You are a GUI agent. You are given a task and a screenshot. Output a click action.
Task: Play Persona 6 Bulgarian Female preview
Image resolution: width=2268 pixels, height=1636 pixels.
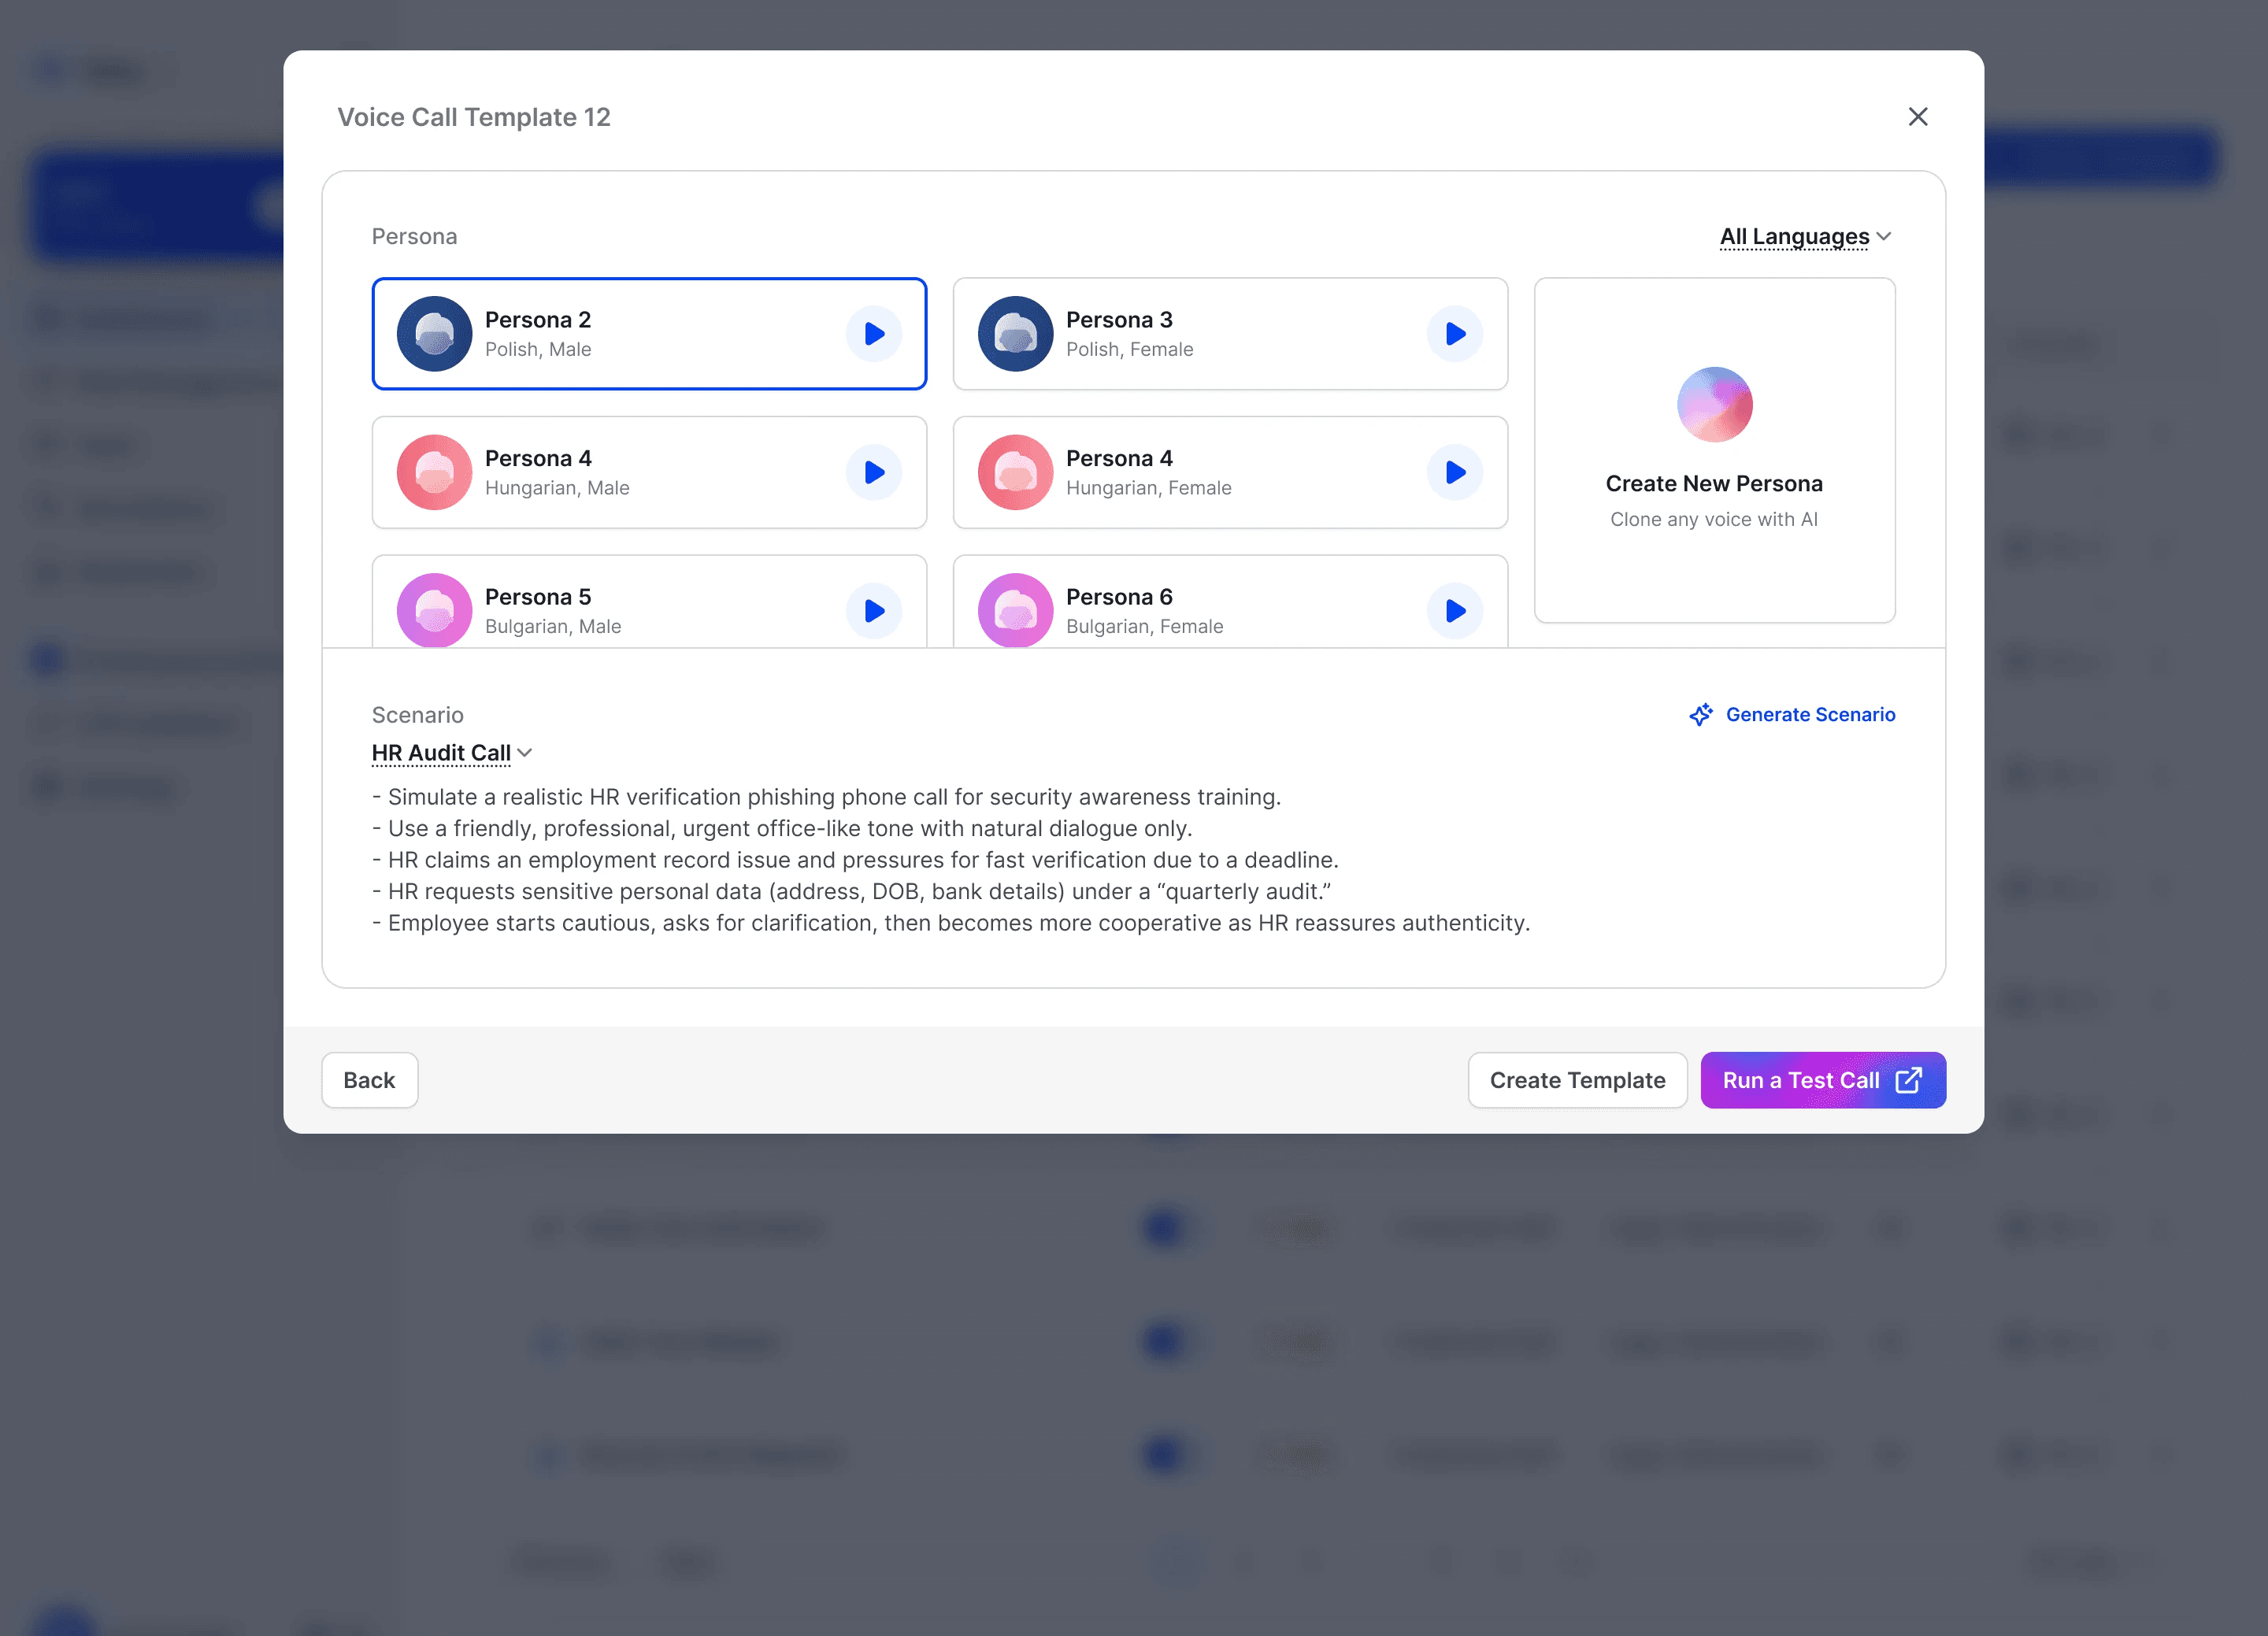click(1455, 610)
